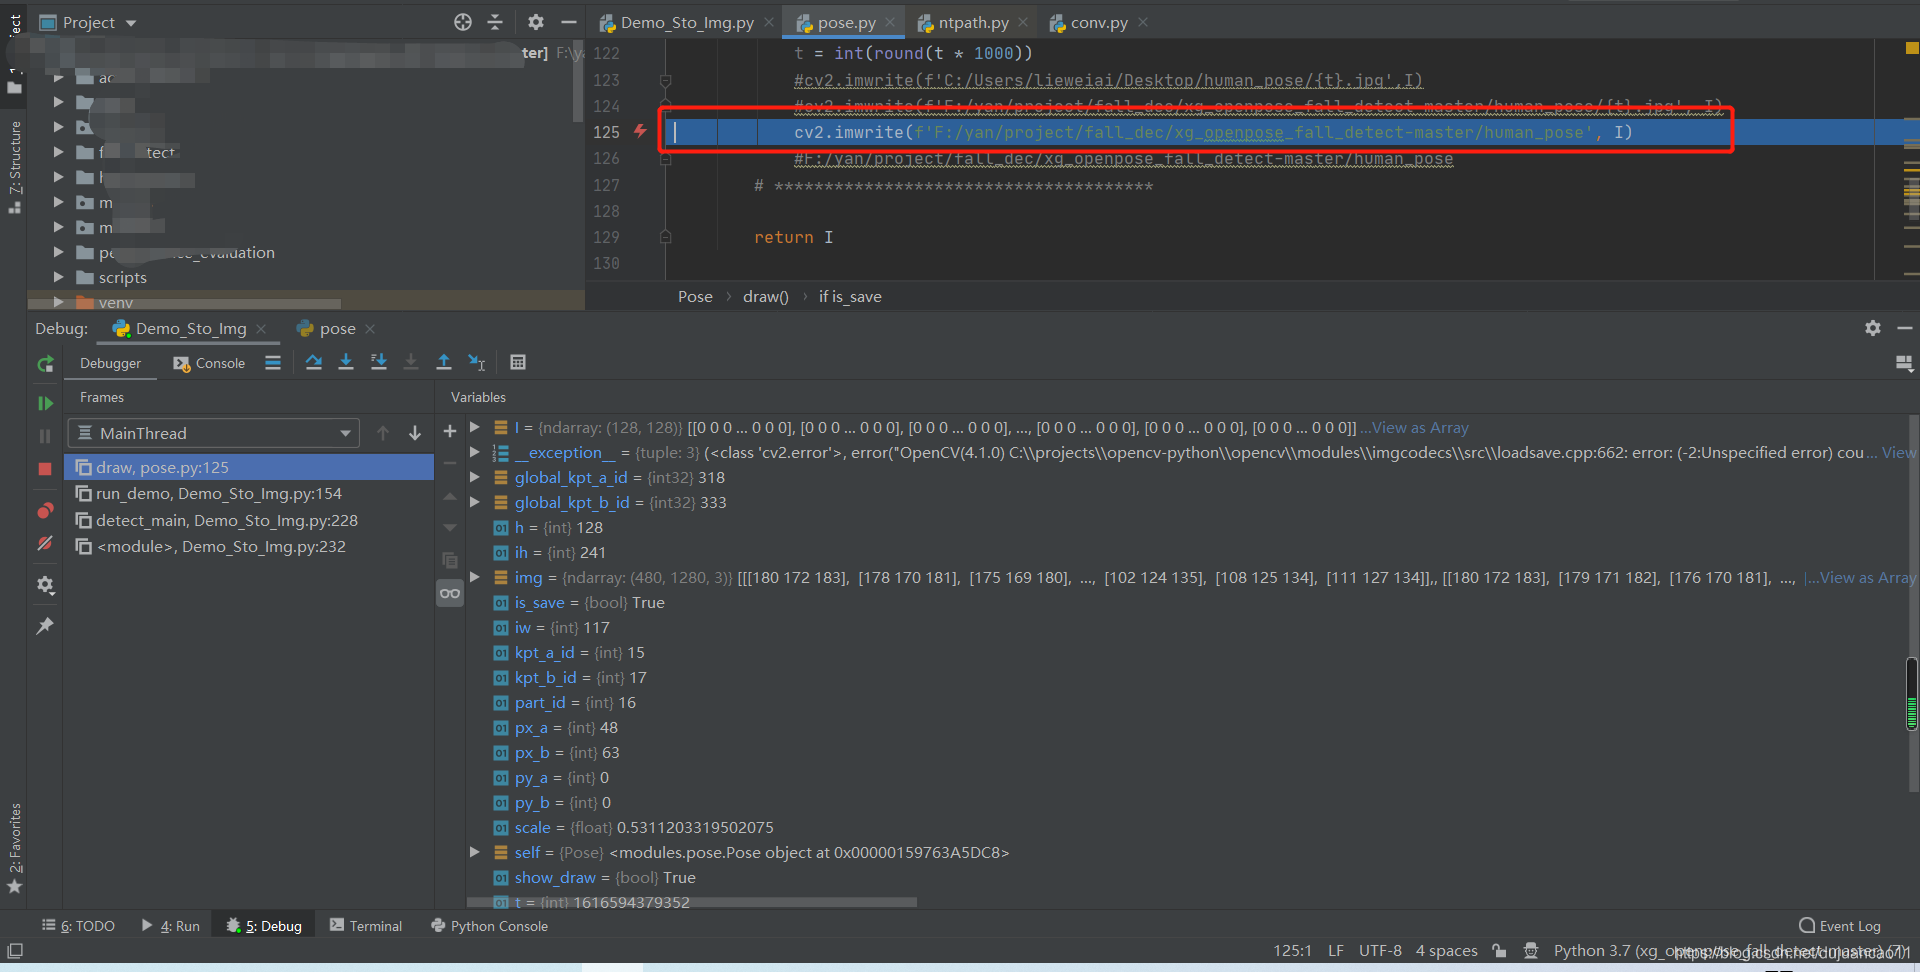Toggle watches view with glasses icon

tap(450, 594)
